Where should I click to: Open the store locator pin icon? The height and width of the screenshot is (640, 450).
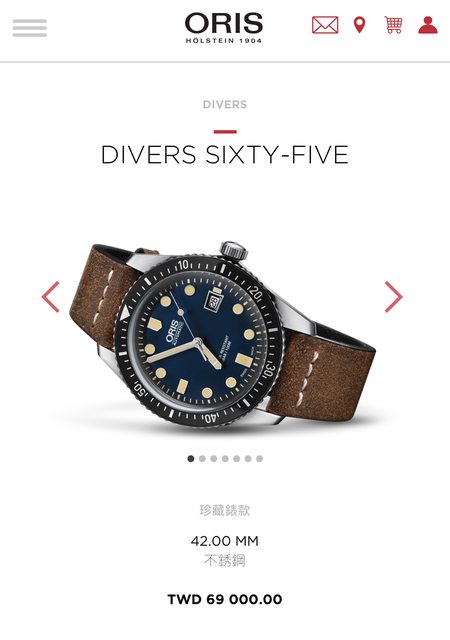pos(359,25)
